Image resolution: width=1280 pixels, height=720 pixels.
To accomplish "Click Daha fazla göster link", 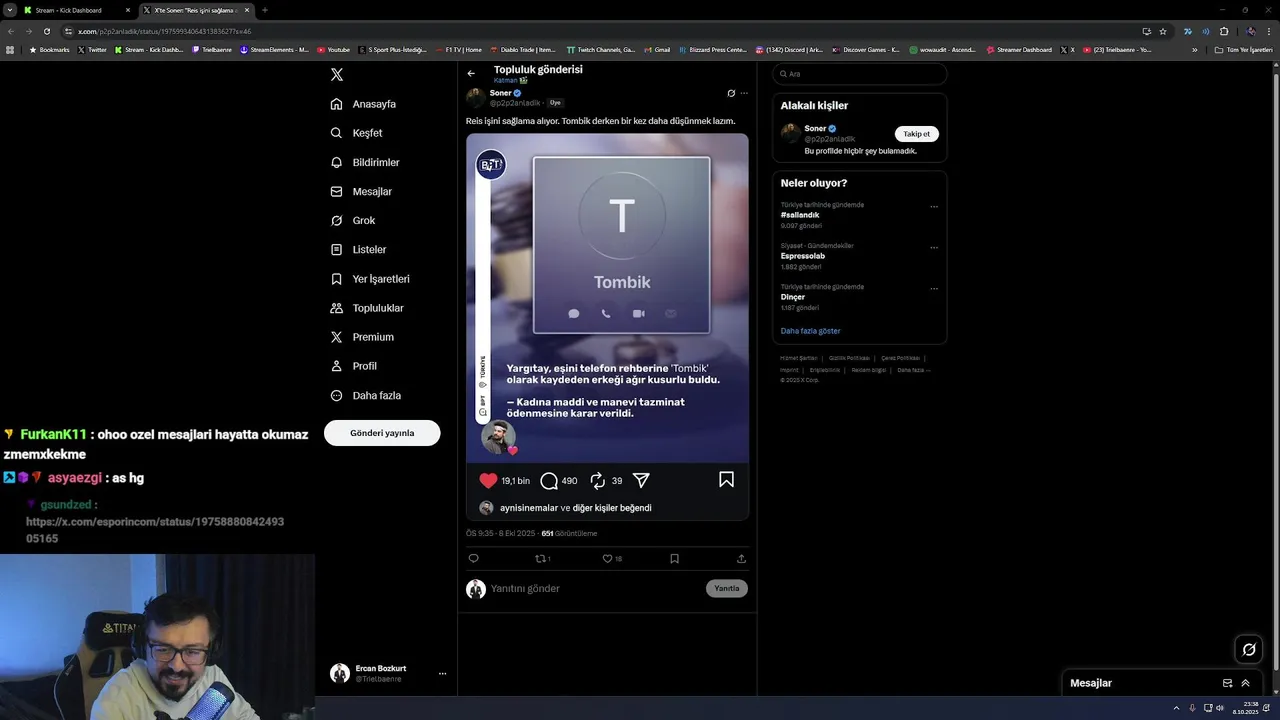I will point(810,331).
